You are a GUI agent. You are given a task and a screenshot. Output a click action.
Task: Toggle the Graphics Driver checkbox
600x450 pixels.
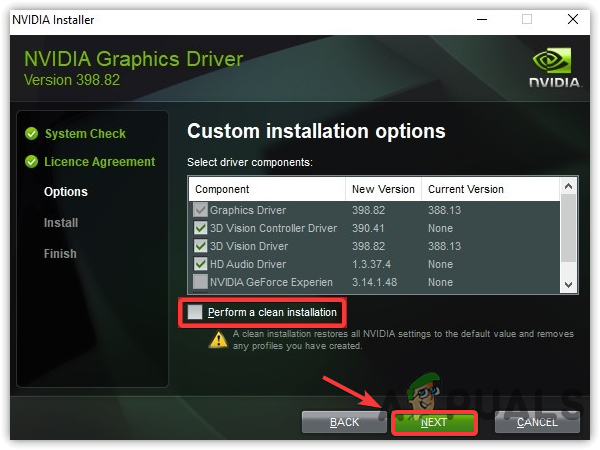pos(200,210)
